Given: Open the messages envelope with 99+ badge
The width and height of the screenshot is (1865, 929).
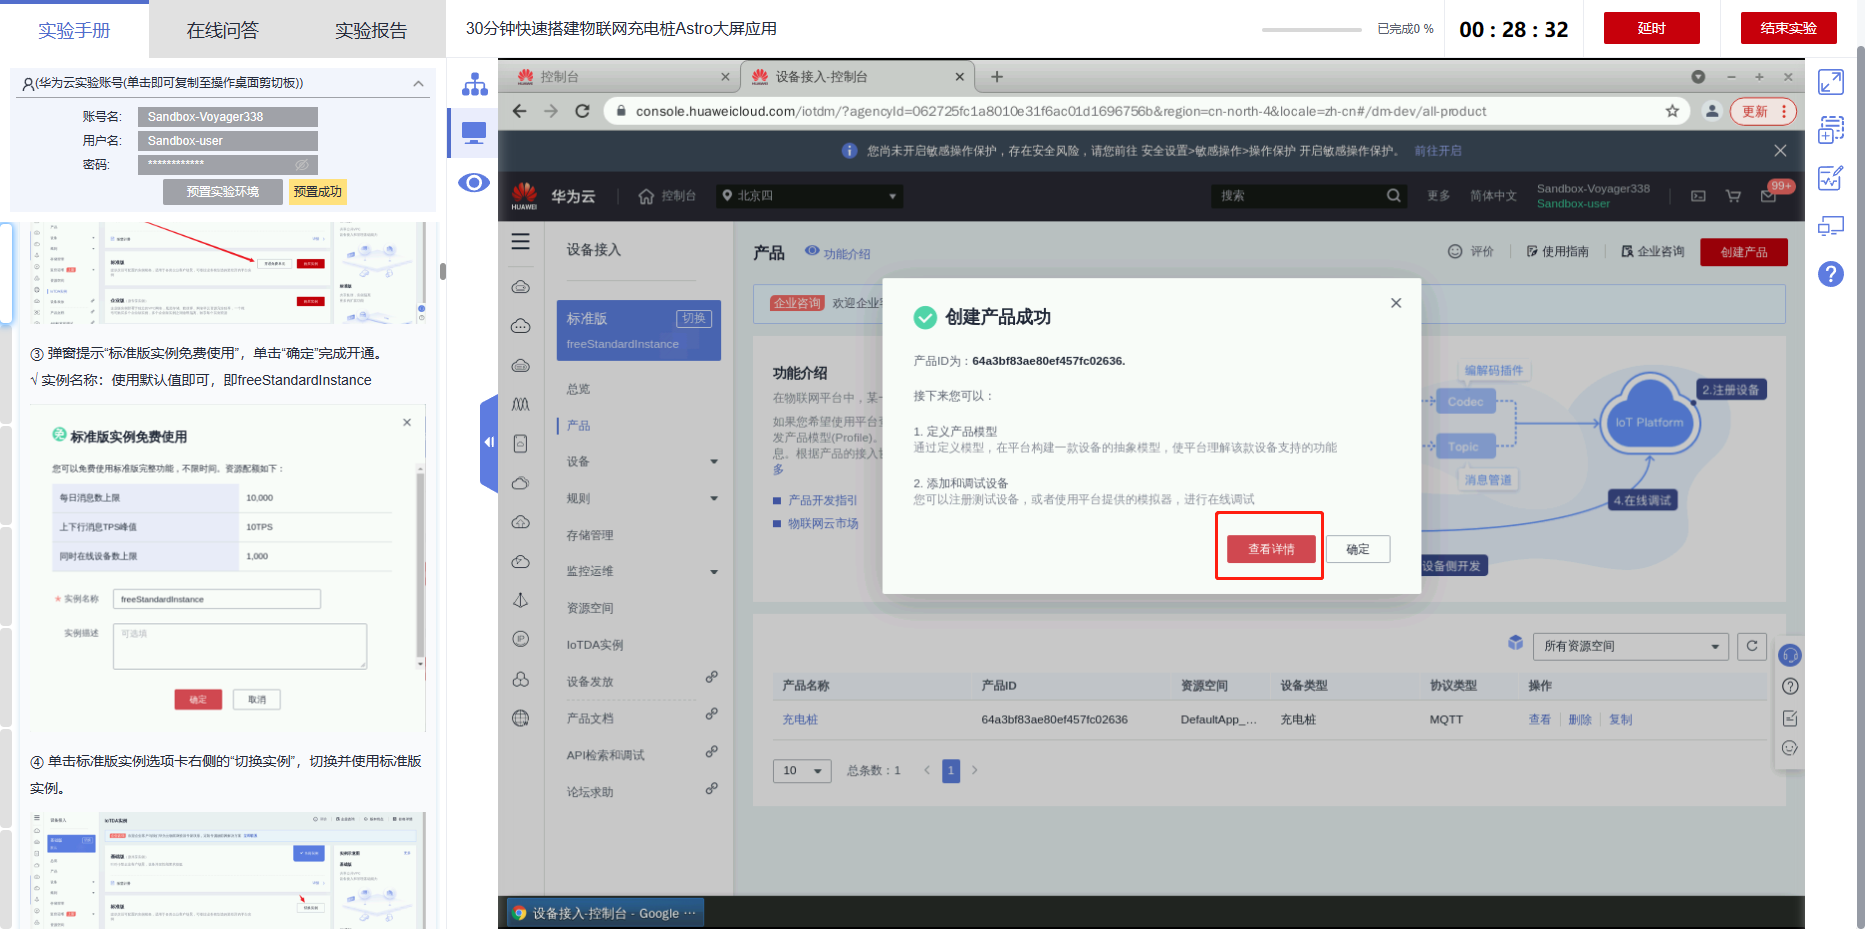Looking at the screenshot, I should point(1769,196).
